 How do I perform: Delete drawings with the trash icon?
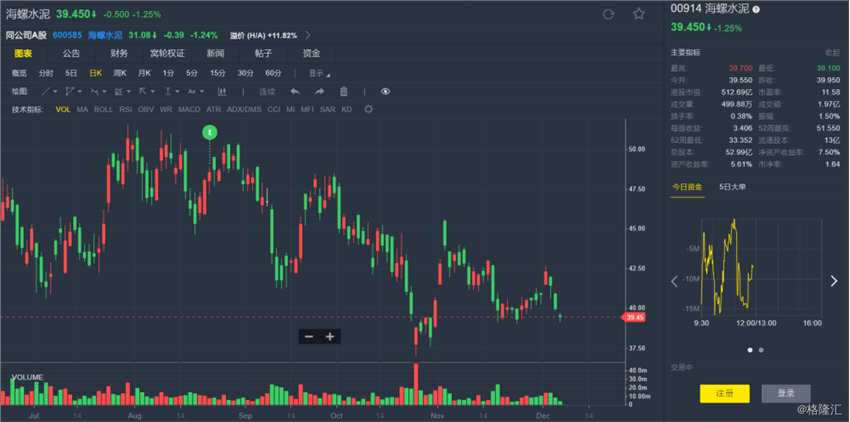[344, 91]
